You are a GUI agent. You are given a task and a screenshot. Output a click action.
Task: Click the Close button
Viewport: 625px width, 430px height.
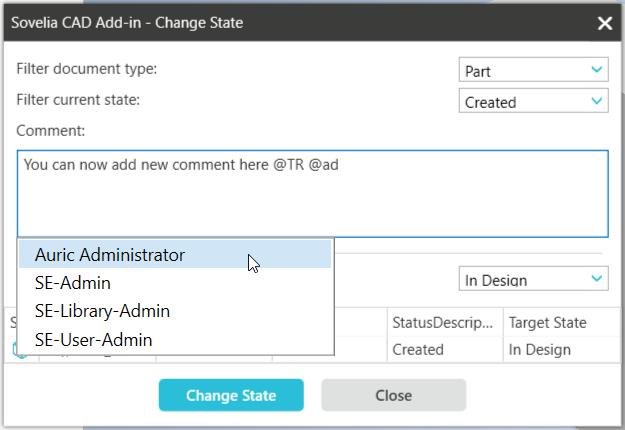393,395
